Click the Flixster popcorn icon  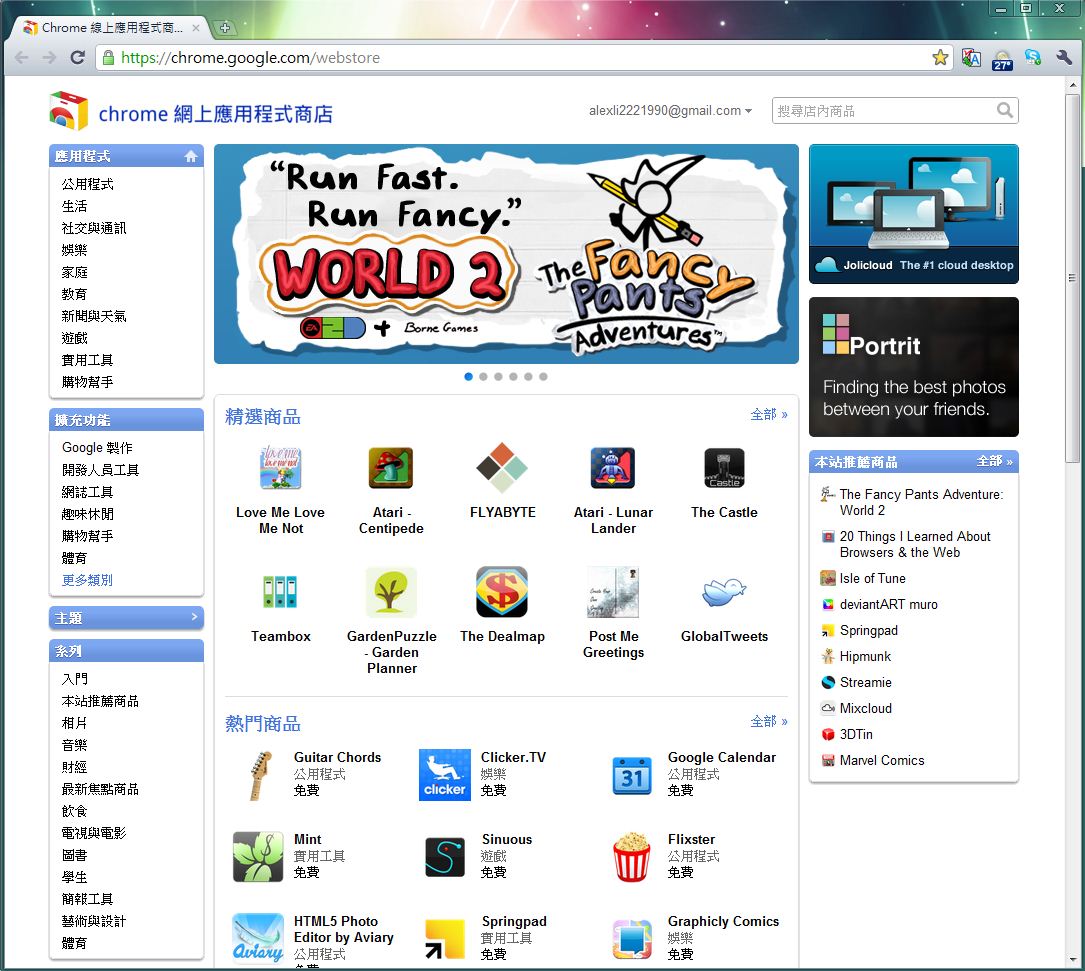632,858
